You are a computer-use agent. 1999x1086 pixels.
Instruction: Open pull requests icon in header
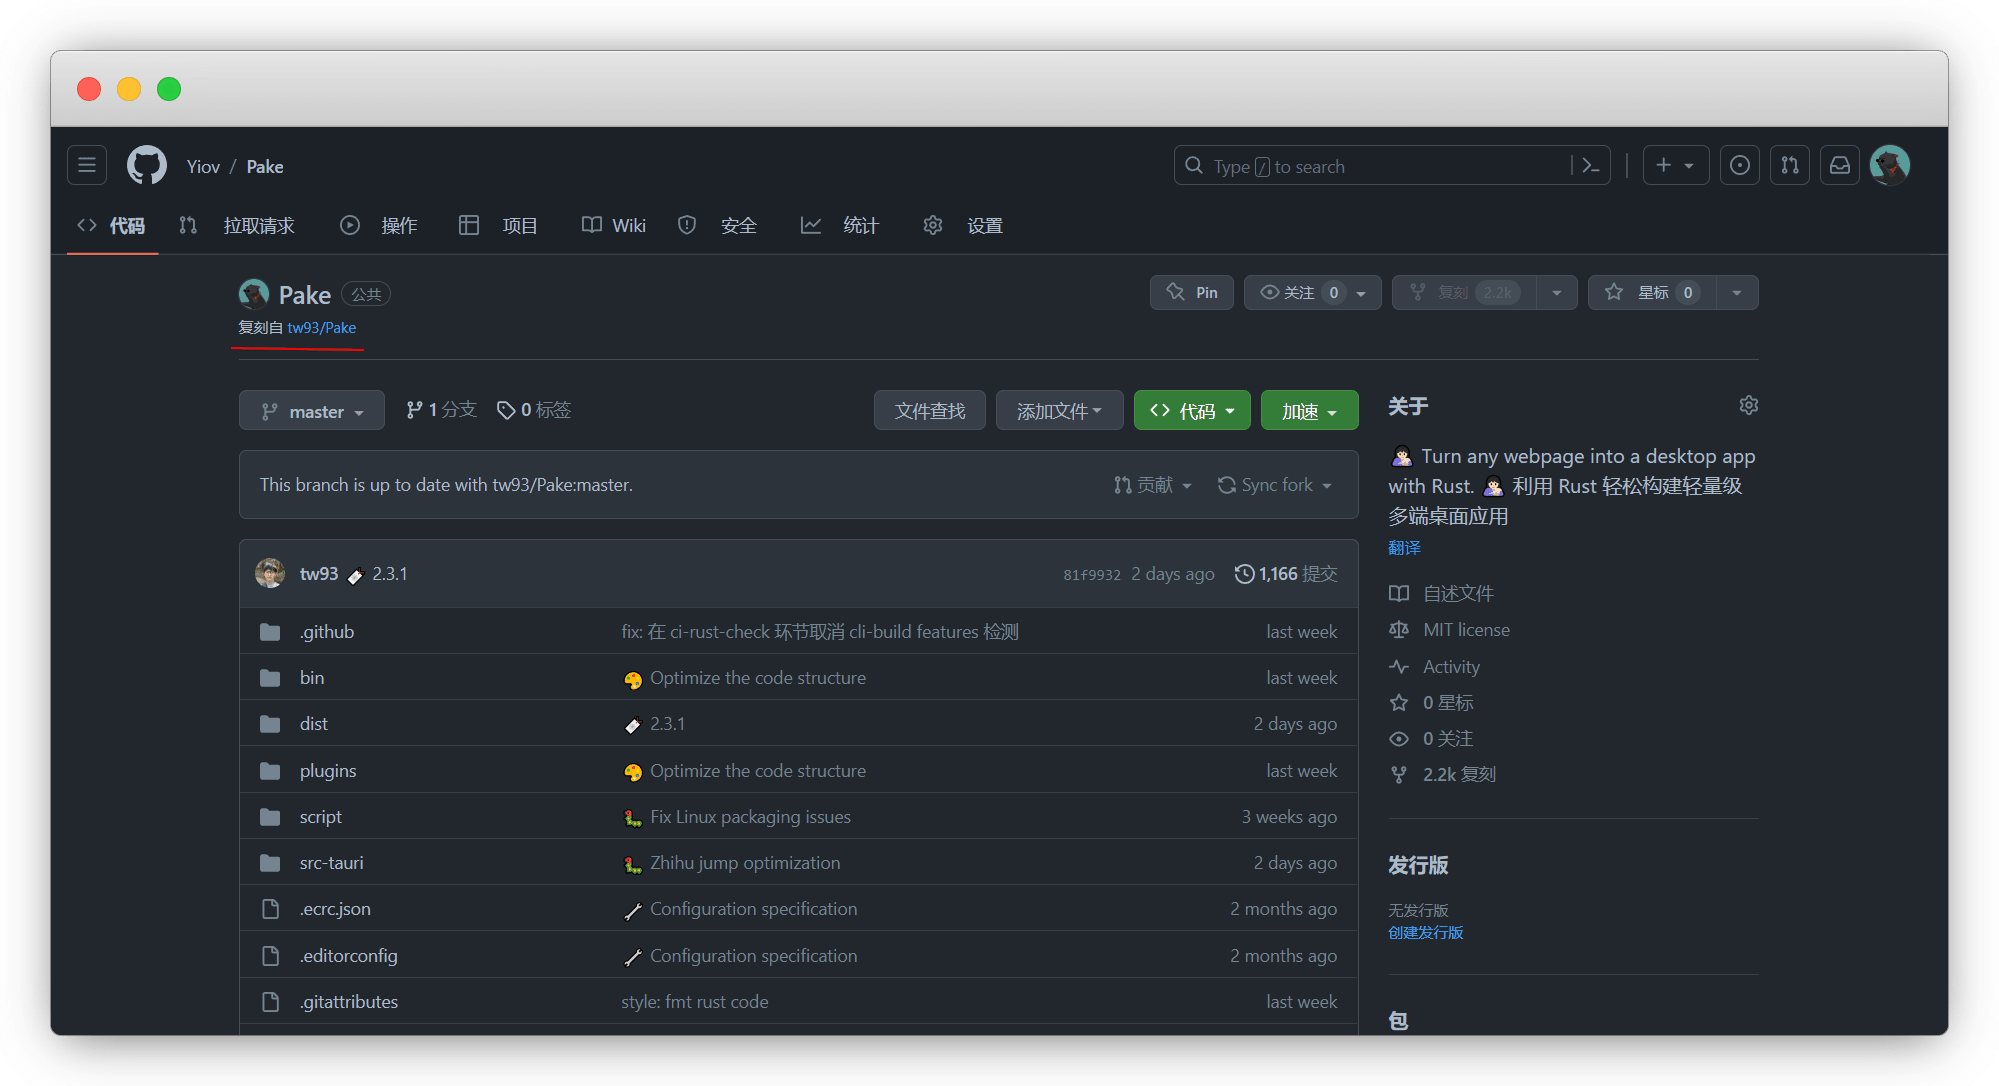(1790, 166)
